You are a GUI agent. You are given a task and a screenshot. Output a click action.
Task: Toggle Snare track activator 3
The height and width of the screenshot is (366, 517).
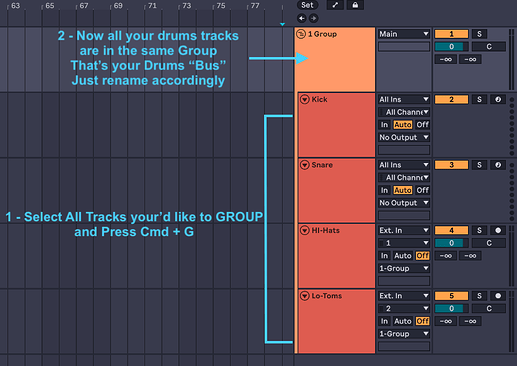coord(451,165)
